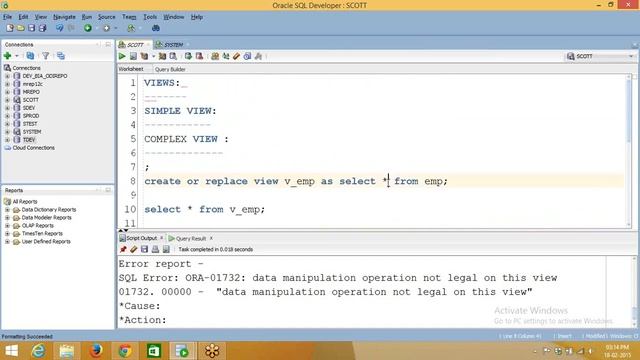Screen dimensions: 640x360
Task: Select Data Modeler Reports item
Action: [47, 218]
